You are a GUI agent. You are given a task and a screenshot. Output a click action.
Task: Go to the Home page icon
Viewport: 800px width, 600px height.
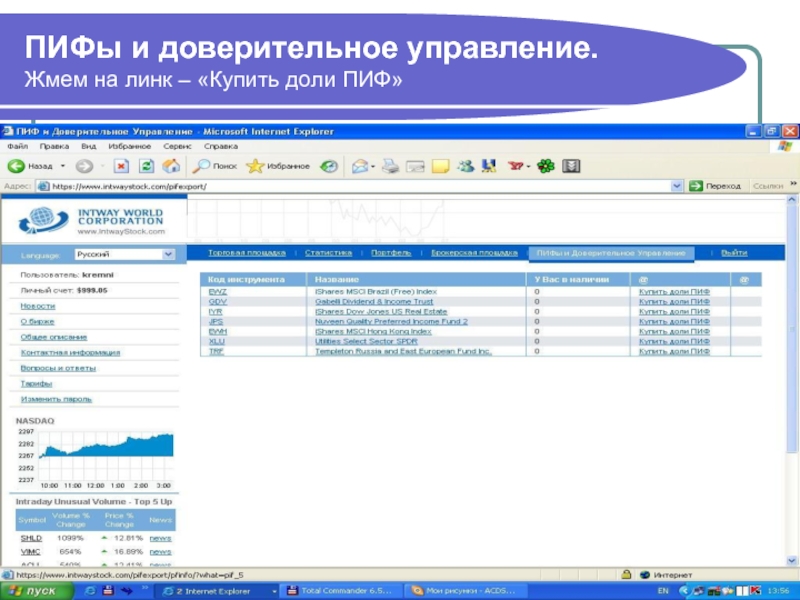click(171, 166)
